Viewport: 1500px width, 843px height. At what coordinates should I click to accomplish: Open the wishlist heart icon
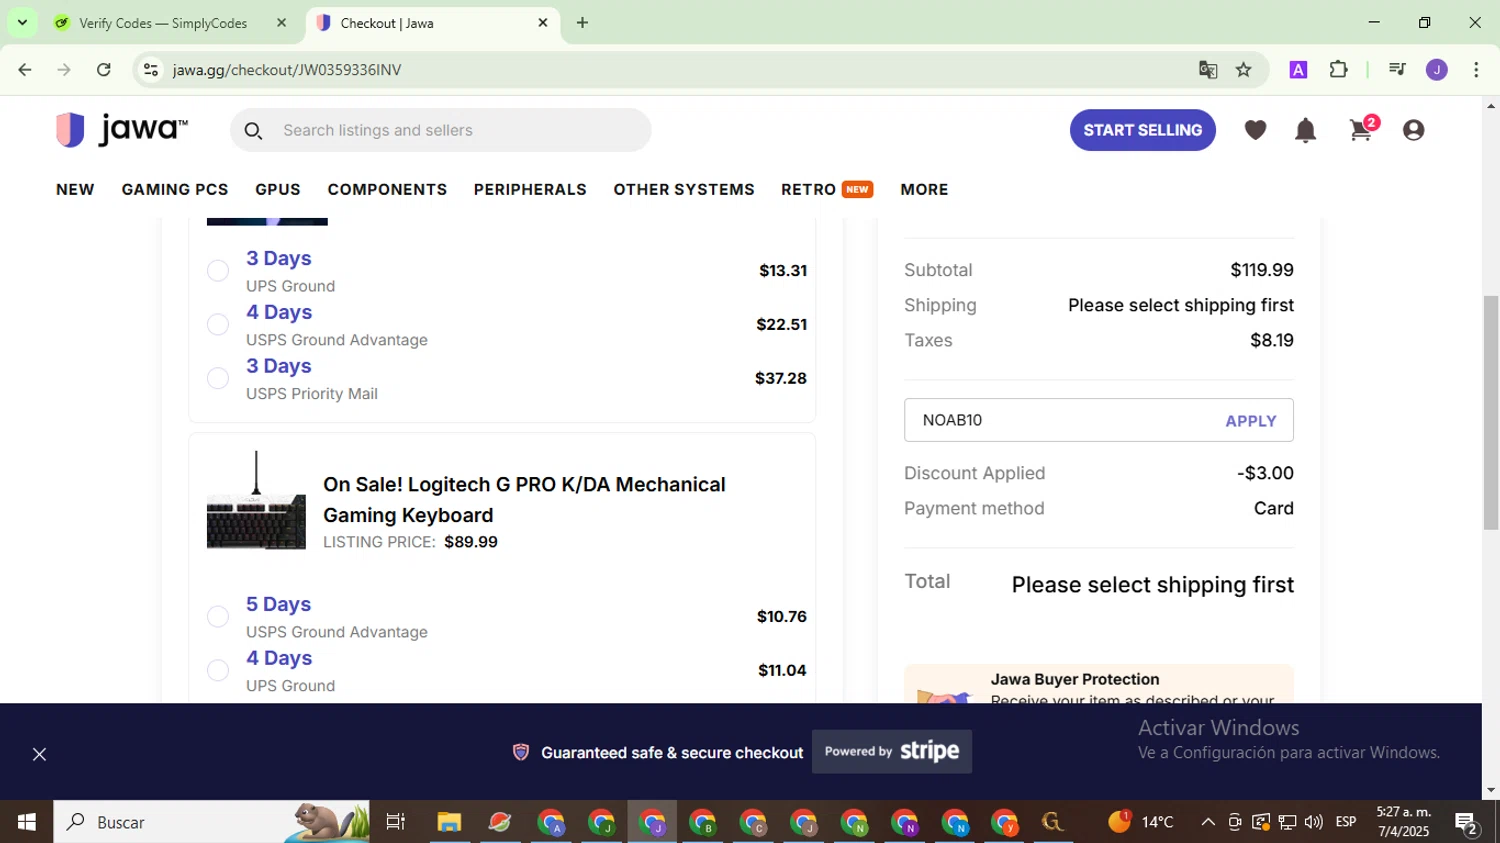(1255, 130)
